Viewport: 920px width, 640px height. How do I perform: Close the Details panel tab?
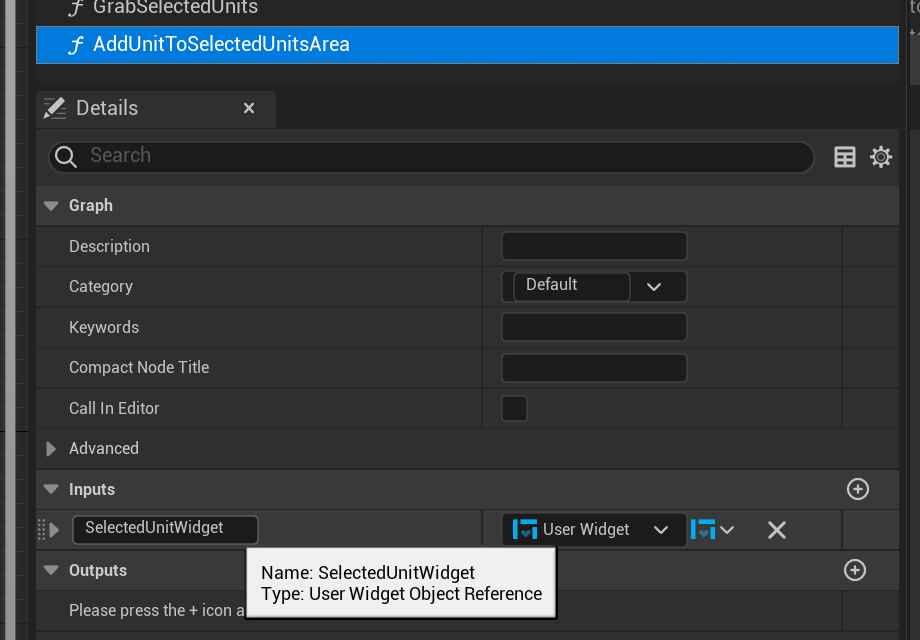pos(249,108)
